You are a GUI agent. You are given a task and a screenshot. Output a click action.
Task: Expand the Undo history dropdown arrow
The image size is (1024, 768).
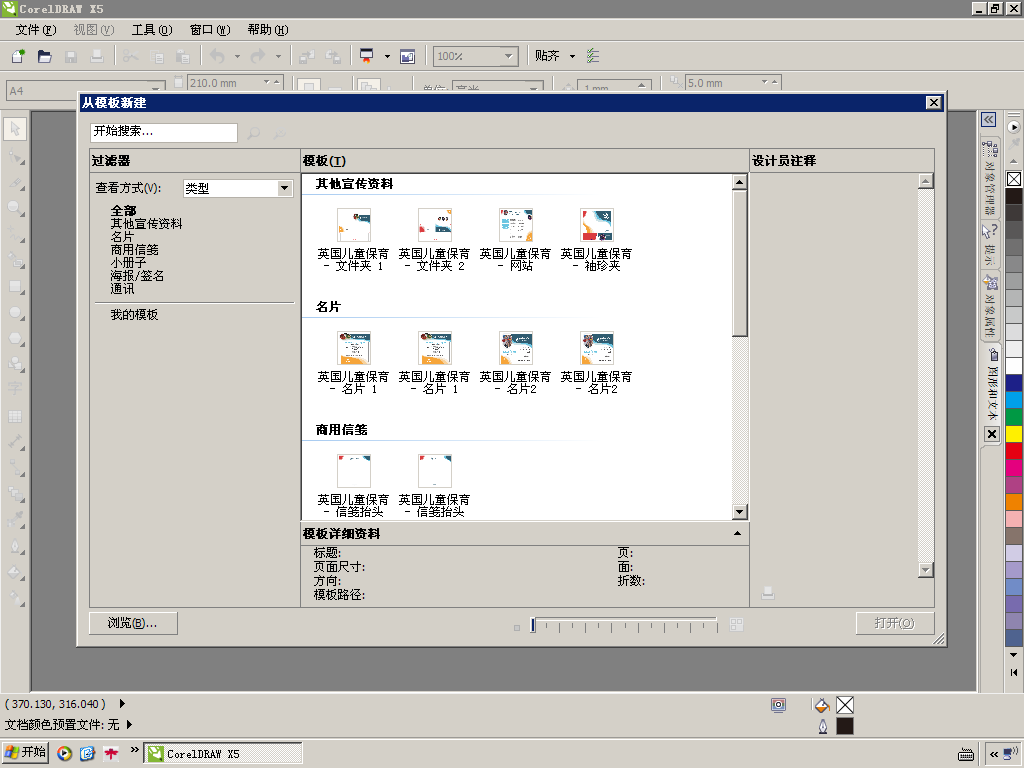(x=237, y=56)
